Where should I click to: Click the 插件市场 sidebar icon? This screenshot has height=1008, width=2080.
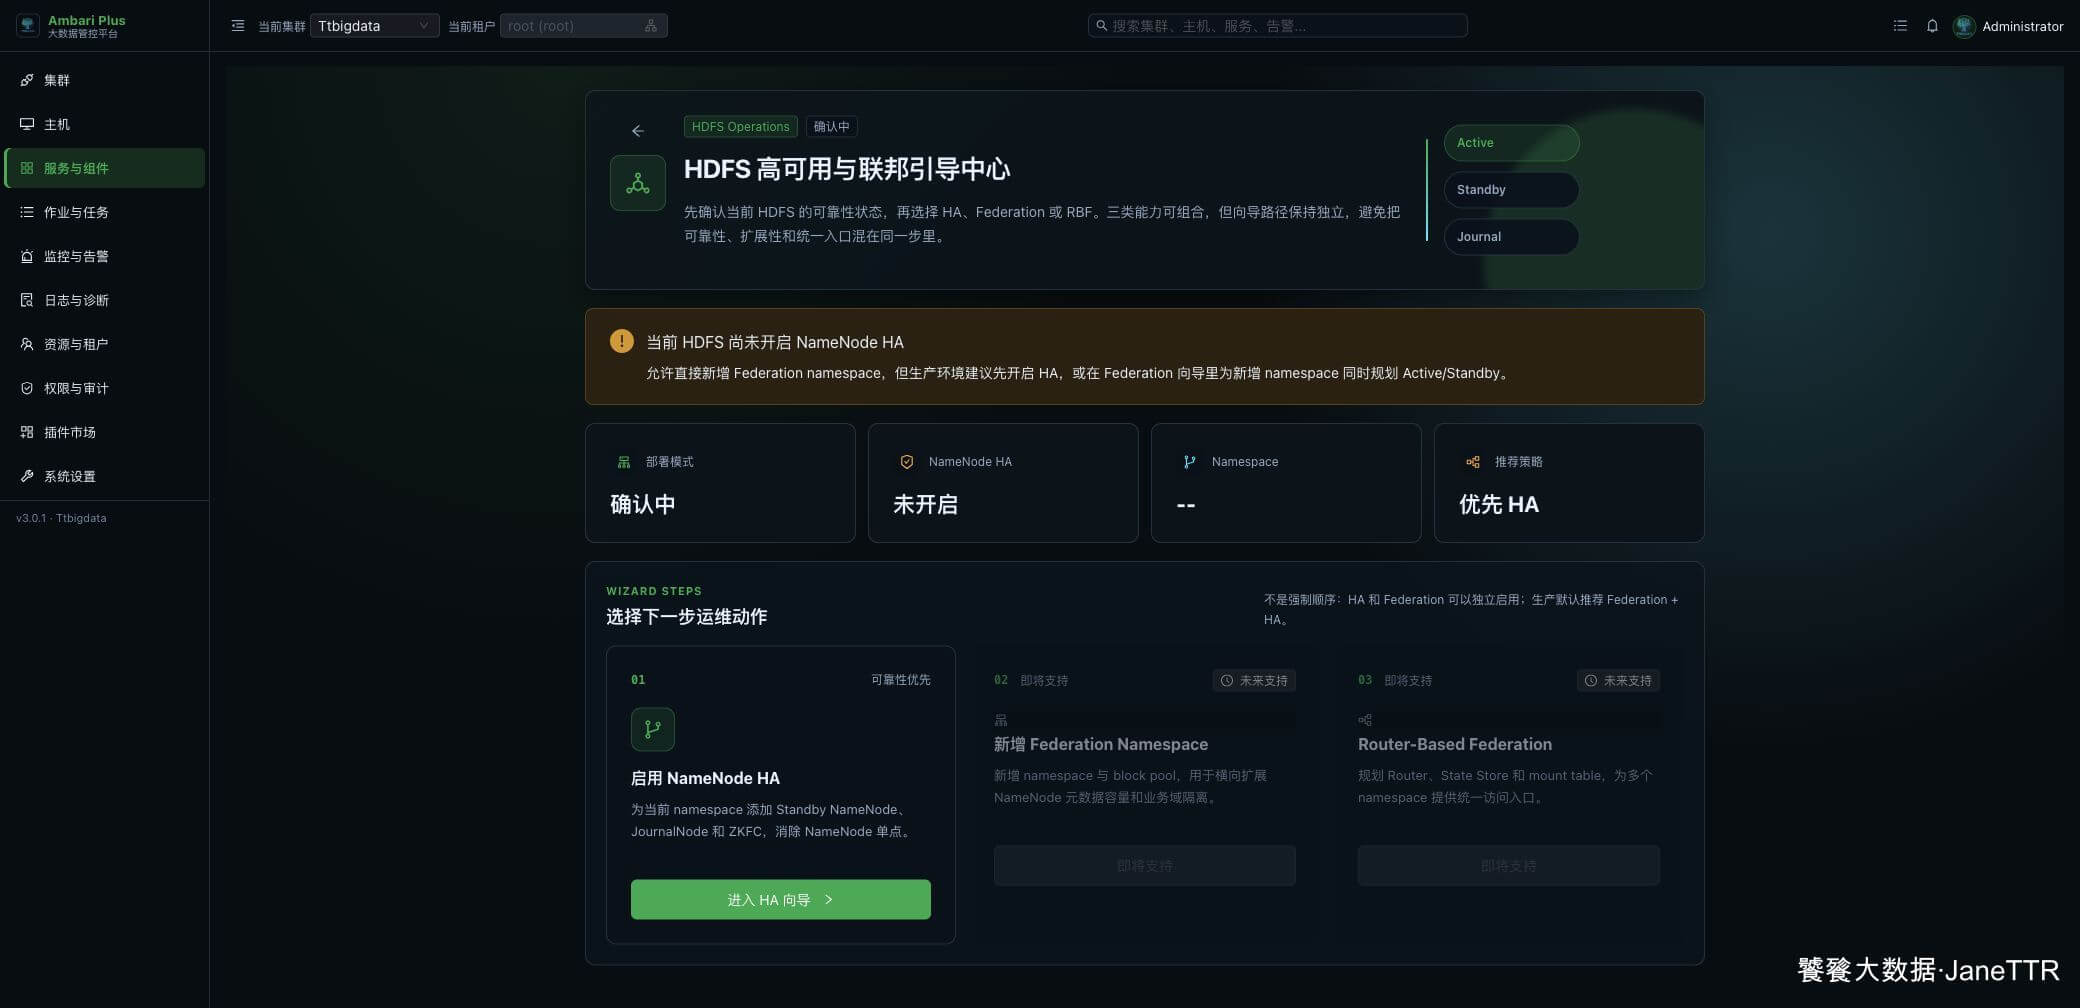point(27,432)
